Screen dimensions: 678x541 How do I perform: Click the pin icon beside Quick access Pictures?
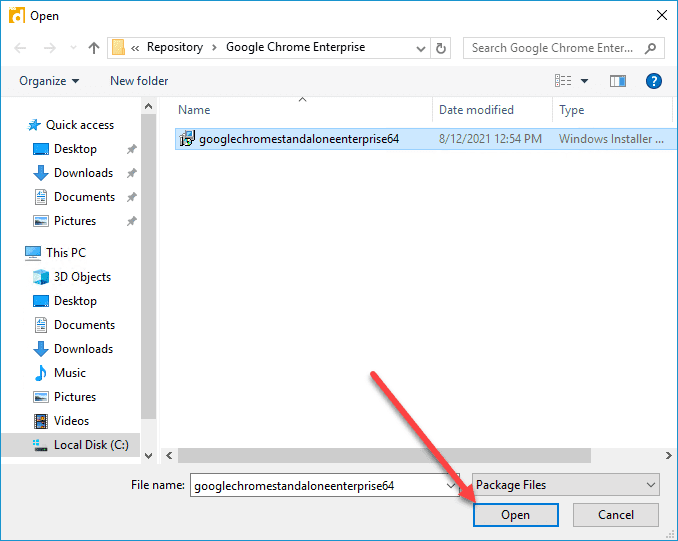point(131,221)
